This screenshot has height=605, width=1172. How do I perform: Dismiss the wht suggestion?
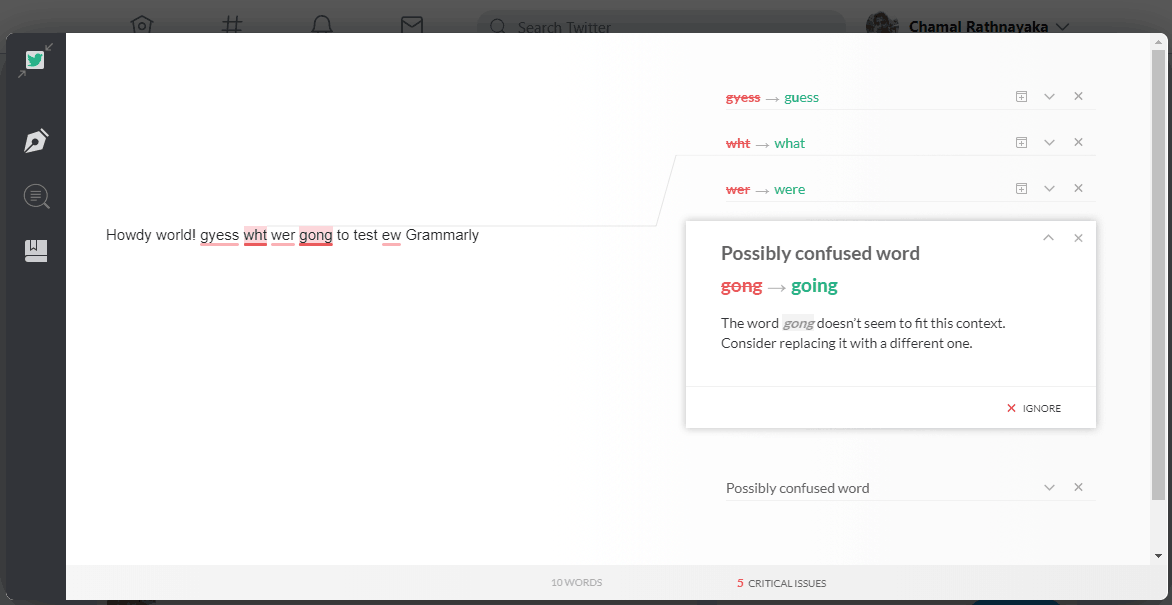[1078, 142]
